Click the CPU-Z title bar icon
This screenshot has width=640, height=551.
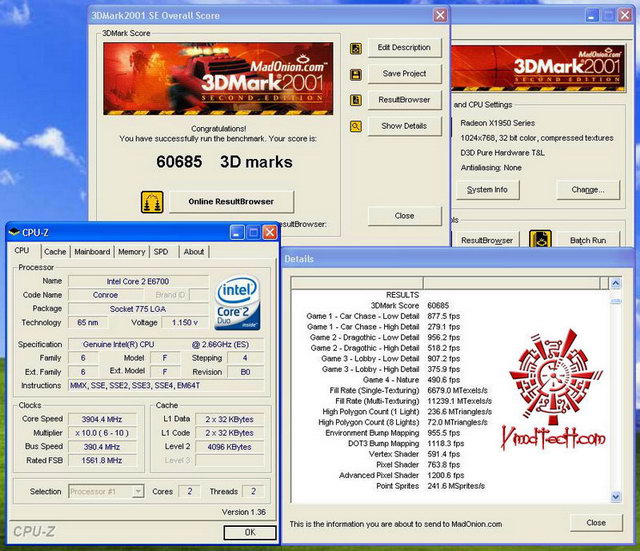[x=14, y=232]
